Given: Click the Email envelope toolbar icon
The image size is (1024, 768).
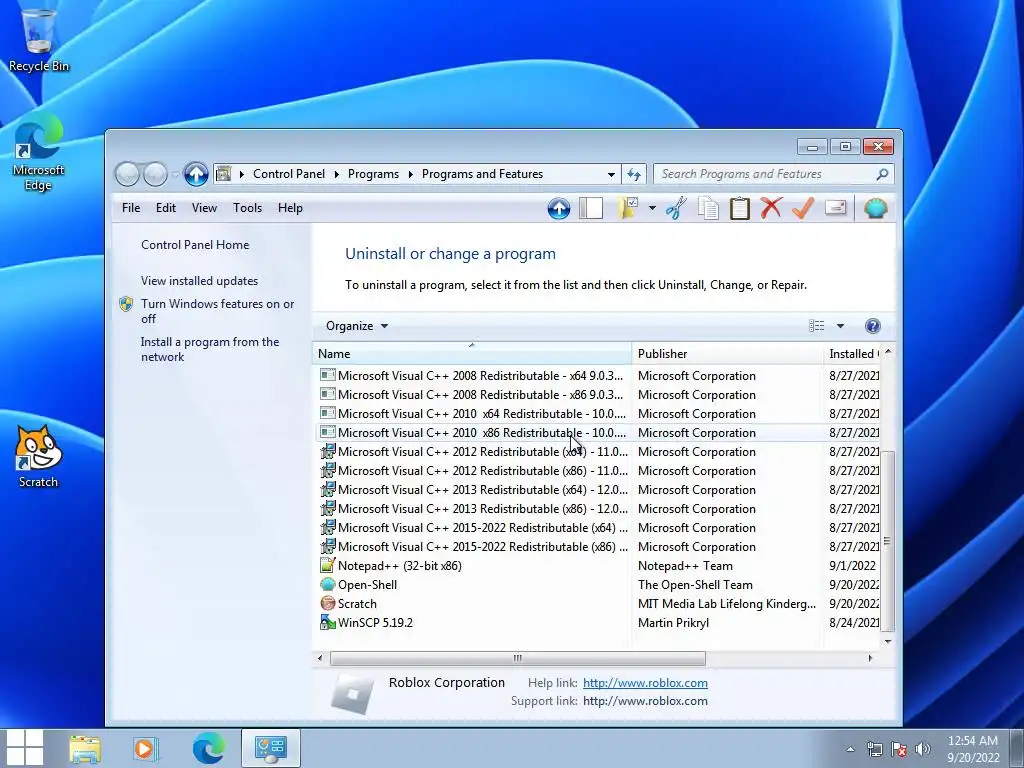Looking at the screenshot, I should tap(835, 208).
